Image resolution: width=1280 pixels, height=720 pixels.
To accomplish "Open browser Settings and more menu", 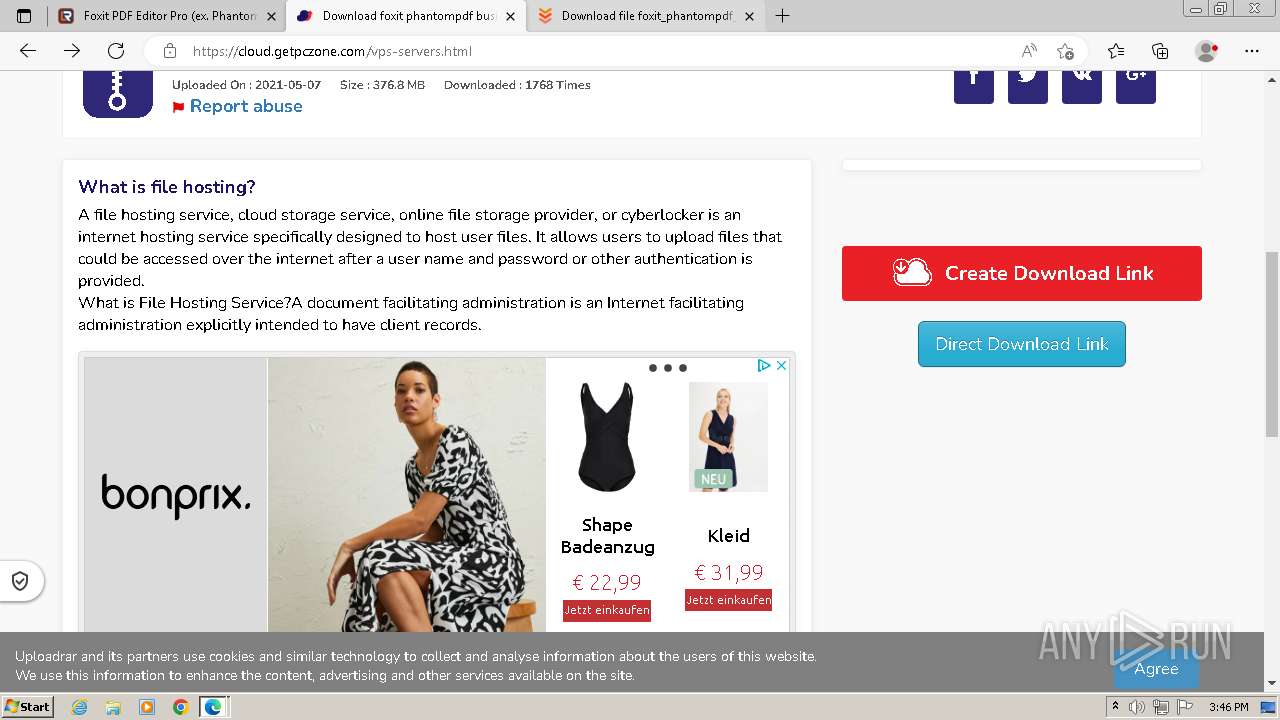I will (1252, 51).
